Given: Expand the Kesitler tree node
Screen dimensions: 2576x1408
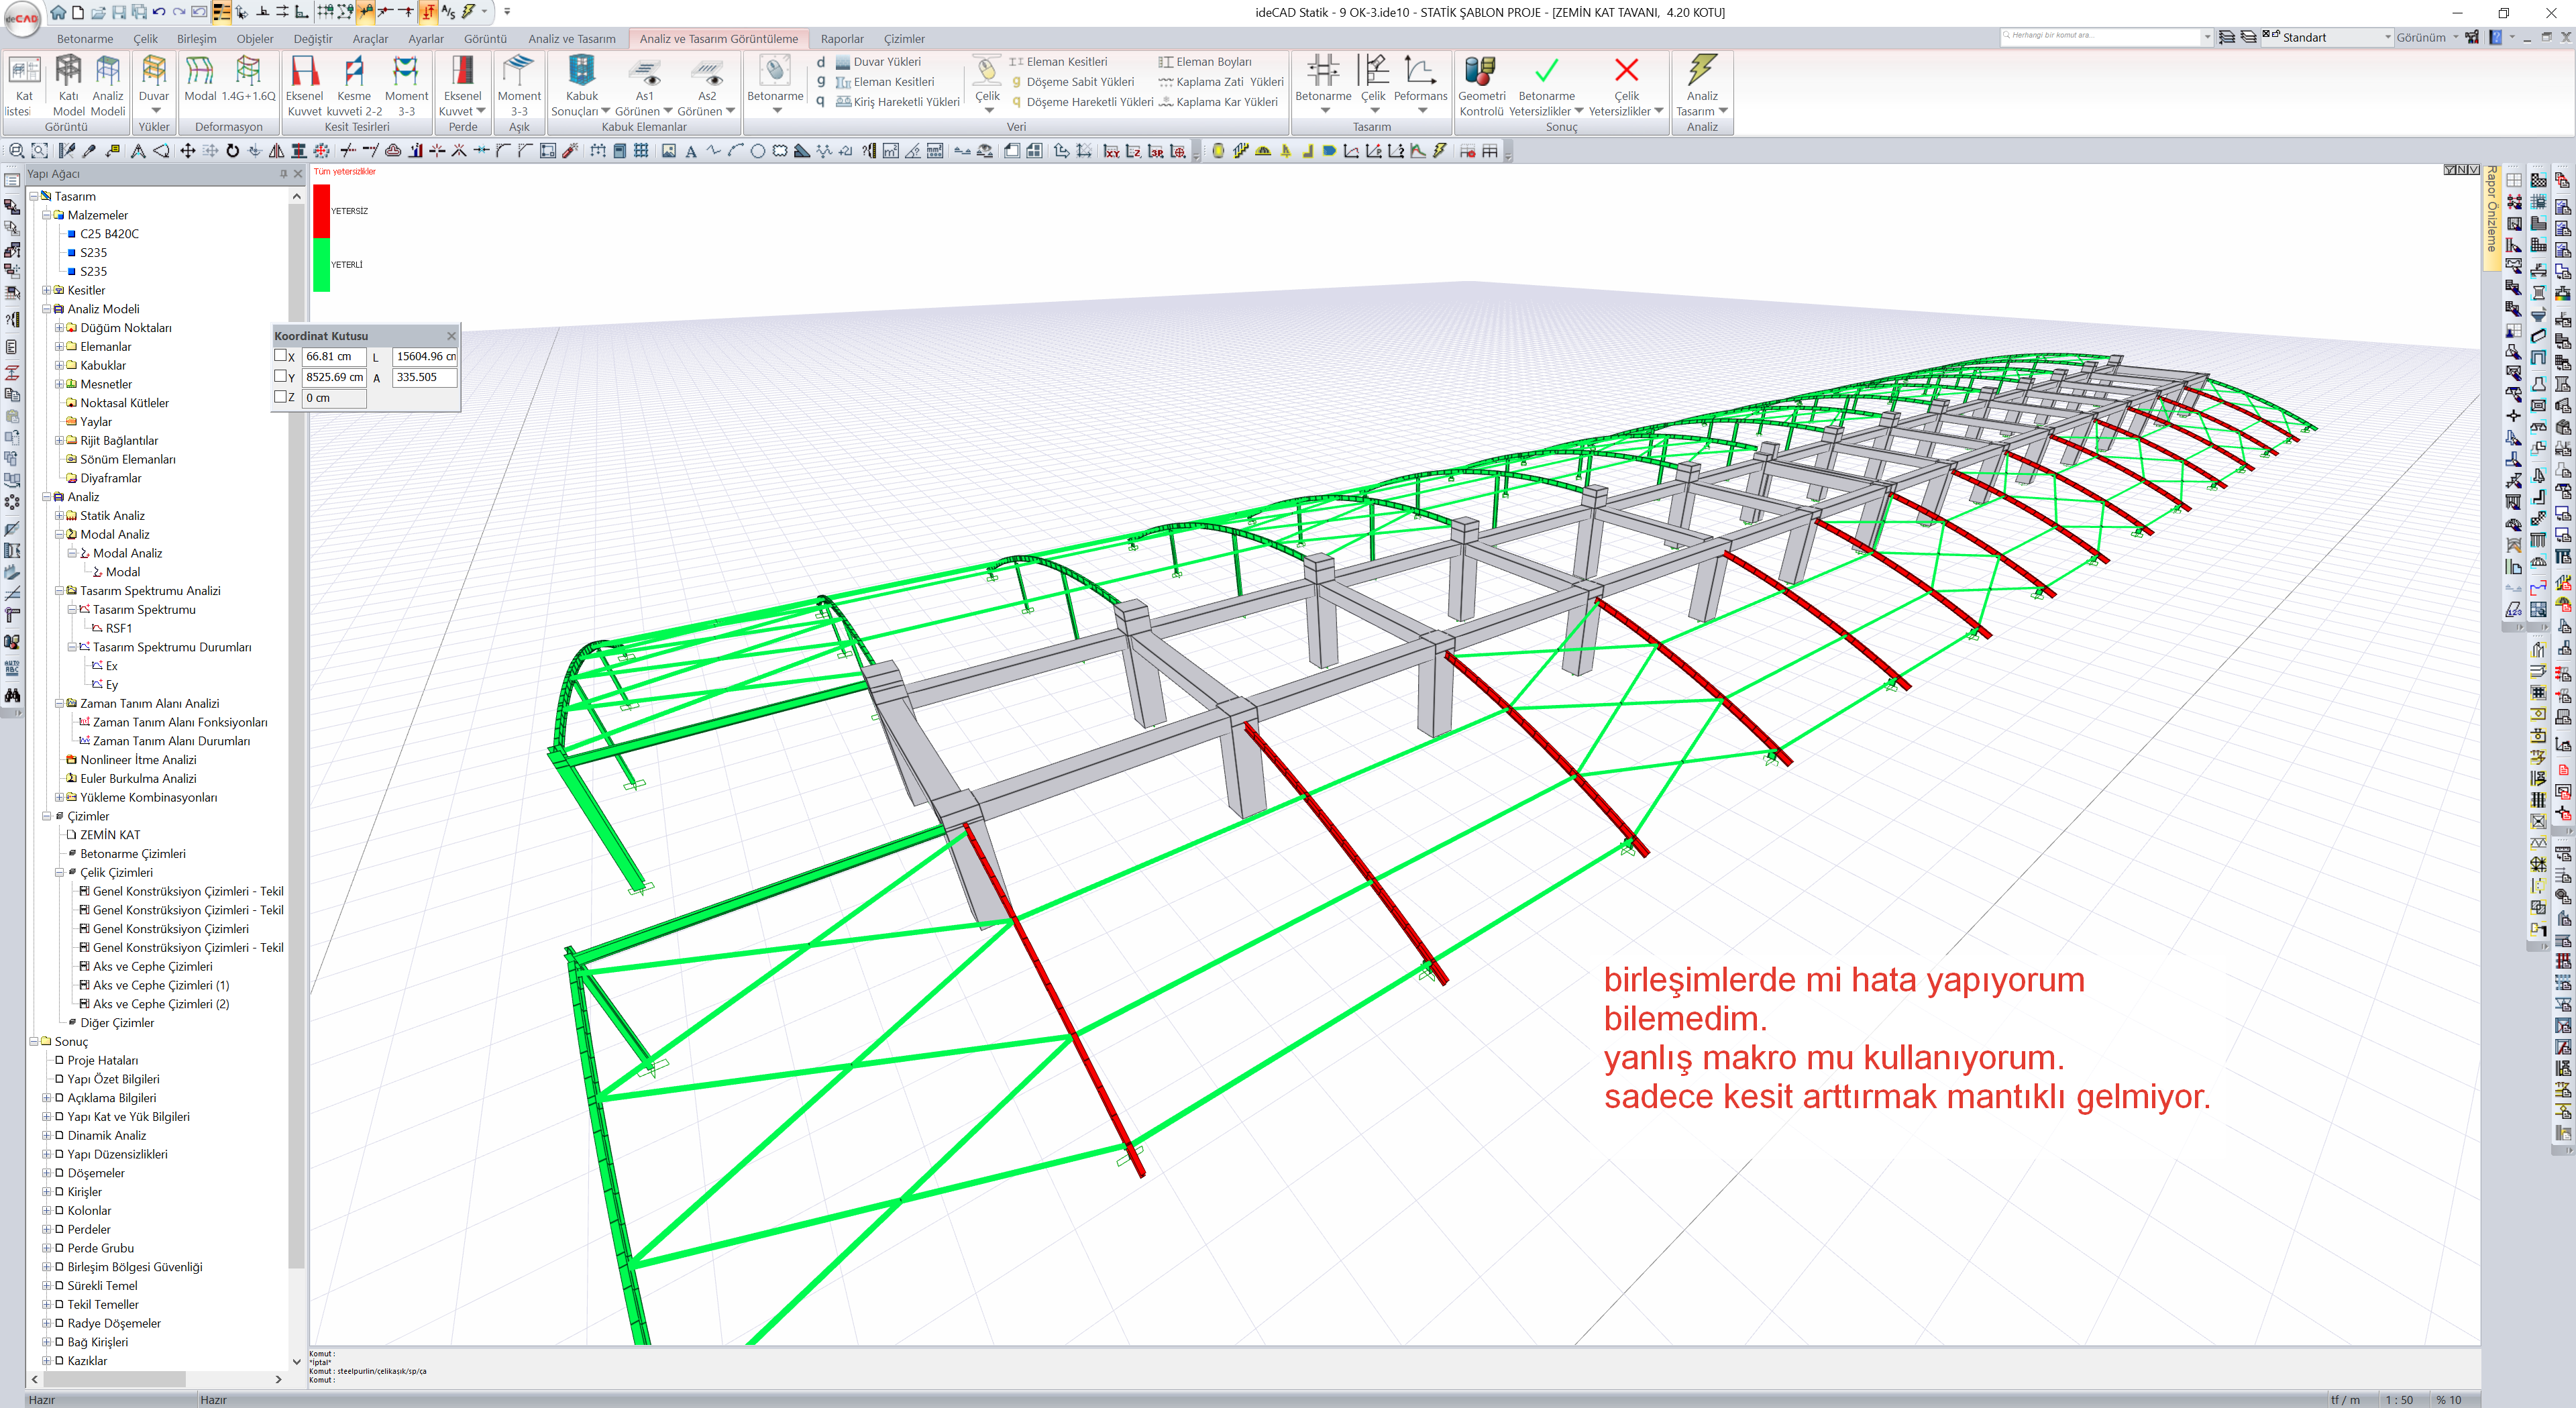Looking at the screenshot, I should tap(46, 290).
